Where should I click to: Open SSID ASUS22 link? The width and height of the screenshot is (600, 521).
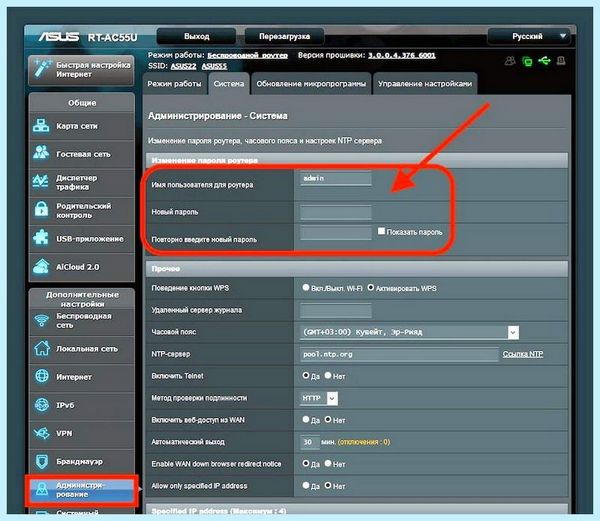pyautogui.click(x=183, y=66)
